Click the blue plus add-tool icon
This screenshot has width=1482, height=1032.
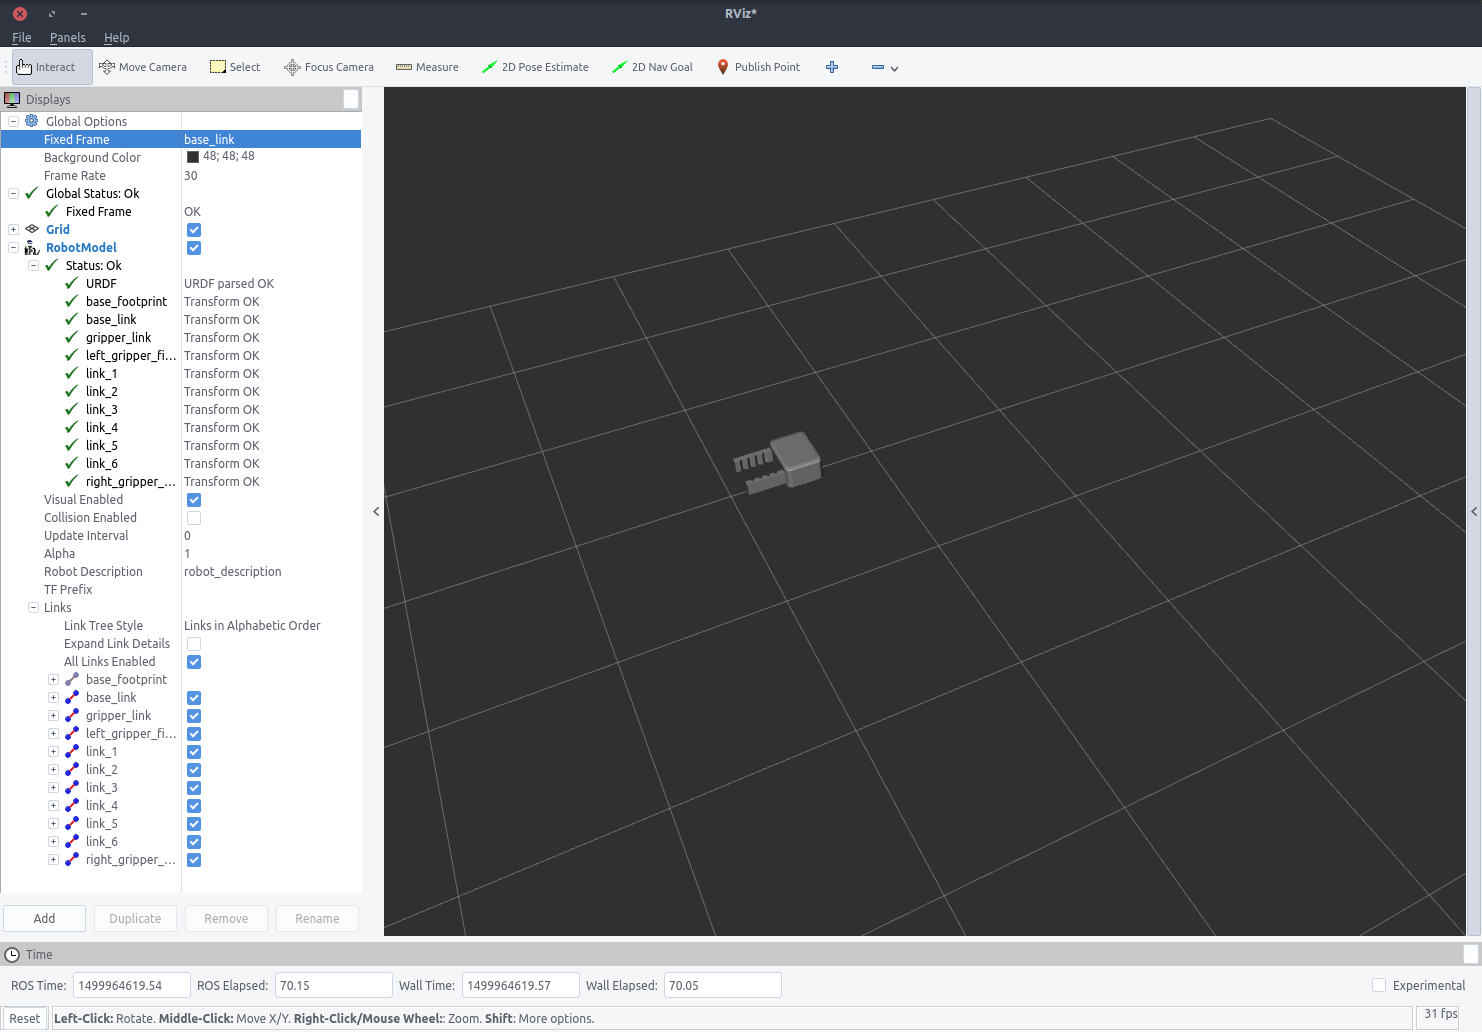(832, 67)
